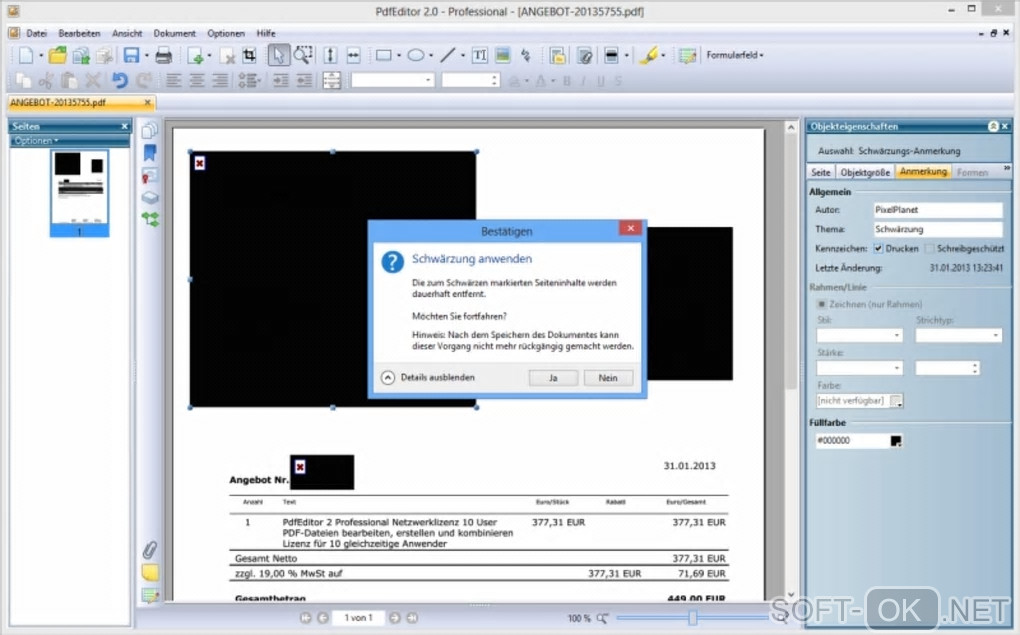Image resolution: width=1020 pixels, height=635 pixels.
Task: Open attachments panel paperclip in sidebar
Action: [150, 550]
